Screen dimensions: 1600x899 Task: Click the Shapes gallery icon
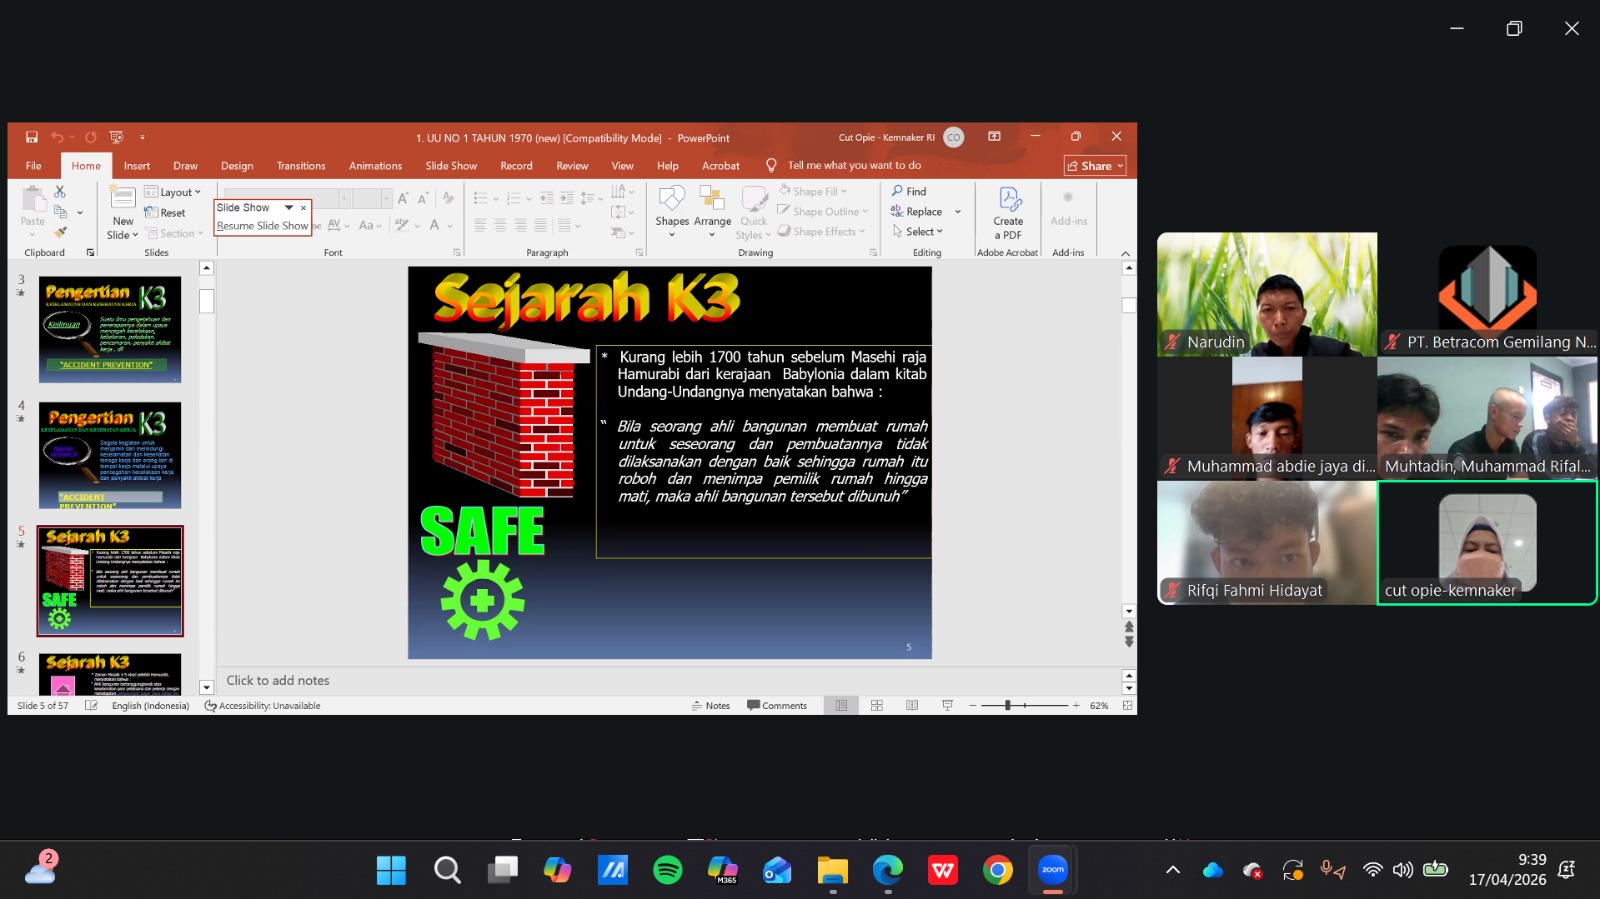[x=671, y=199]
